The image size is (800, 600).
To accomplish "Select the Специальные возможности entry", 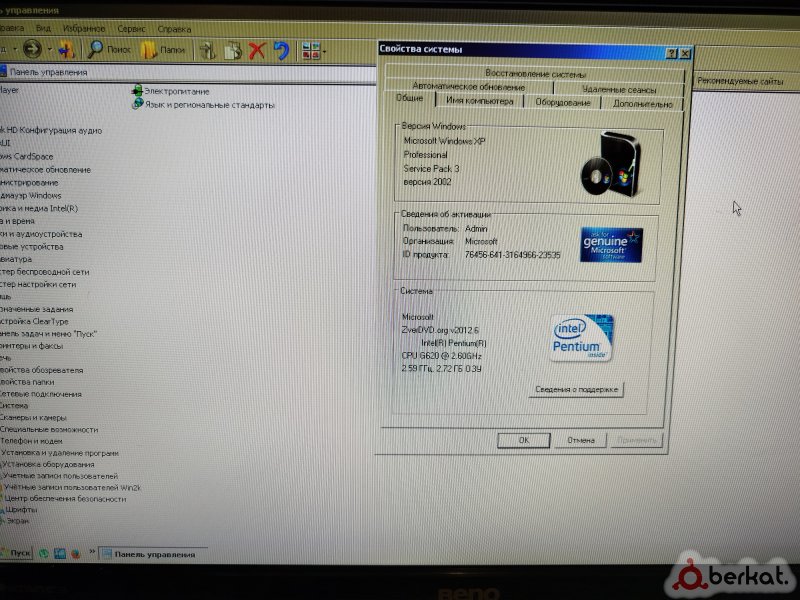I will tap(49, 430).
